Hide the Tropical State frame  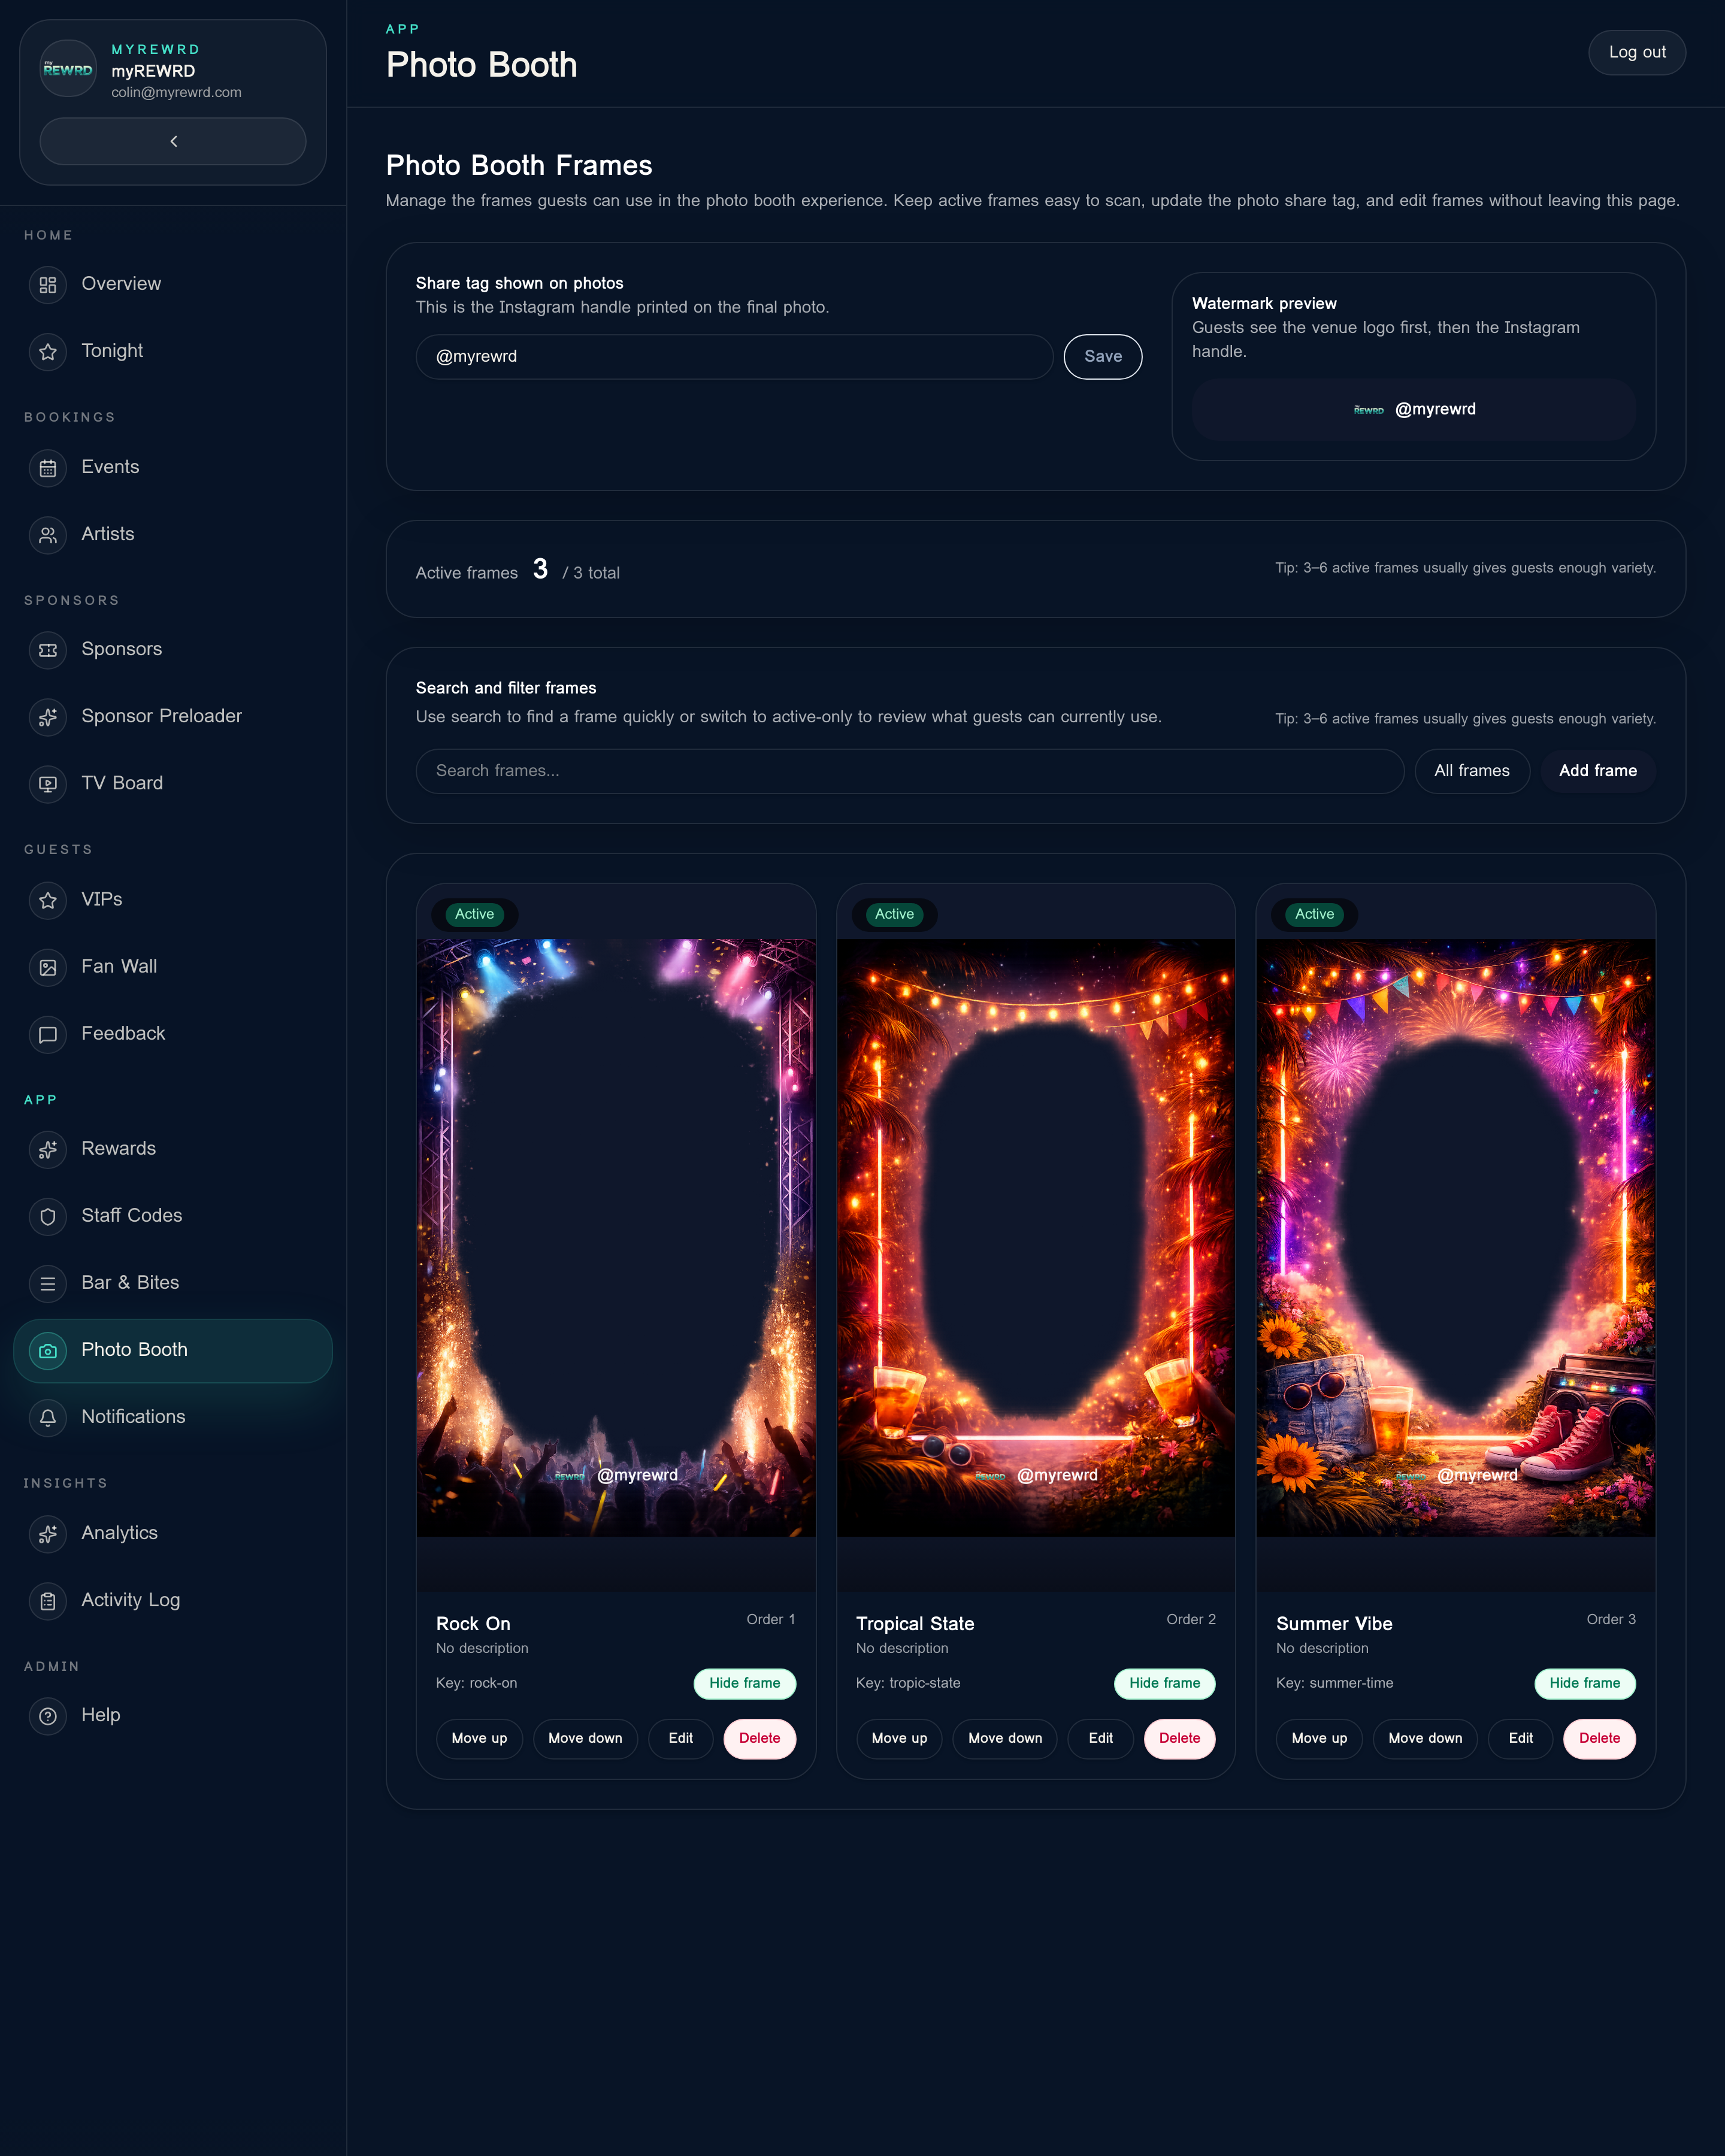(x=1164, y=1683)
